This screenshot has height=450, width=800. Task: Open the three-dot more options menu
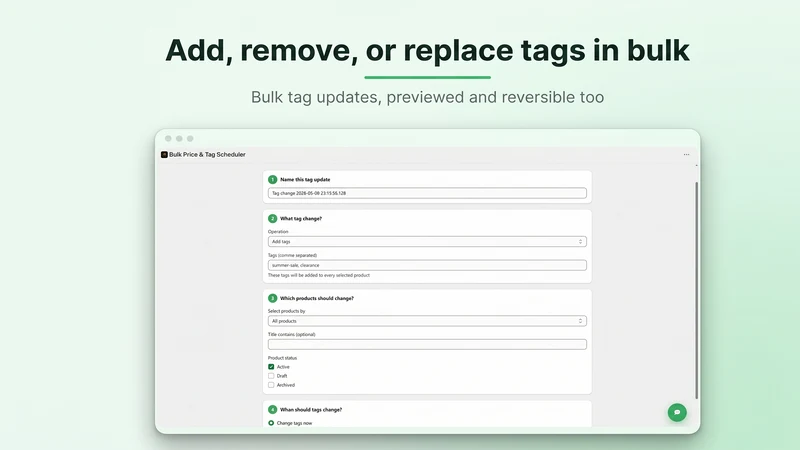[686, 155]
